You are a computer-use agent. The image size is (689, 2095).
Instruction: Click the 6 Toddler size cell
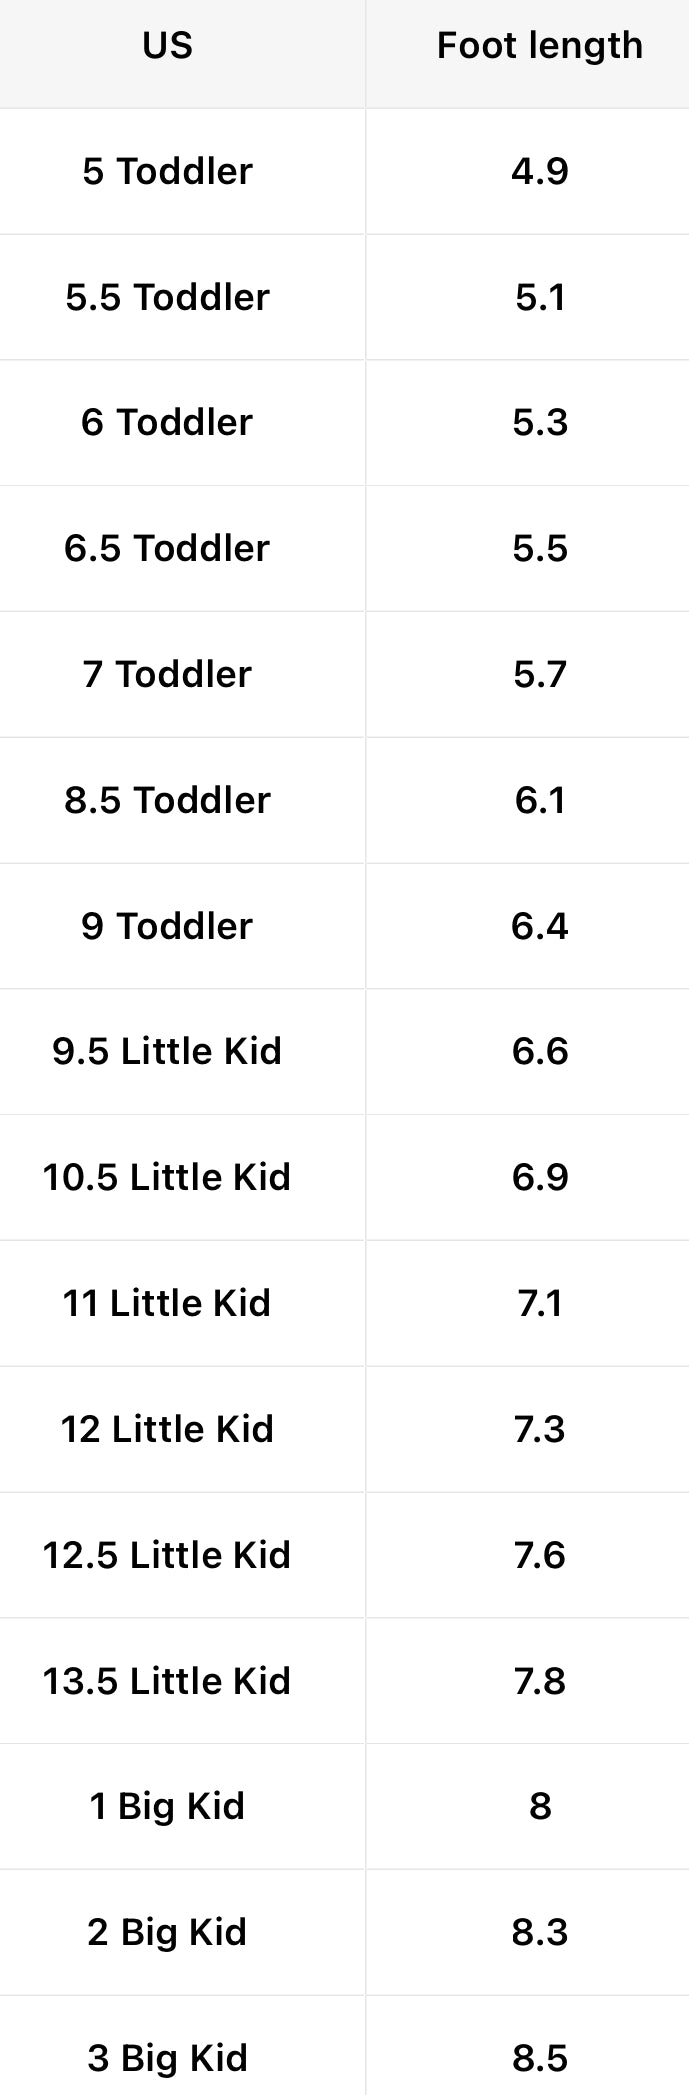tap(167, 422)
